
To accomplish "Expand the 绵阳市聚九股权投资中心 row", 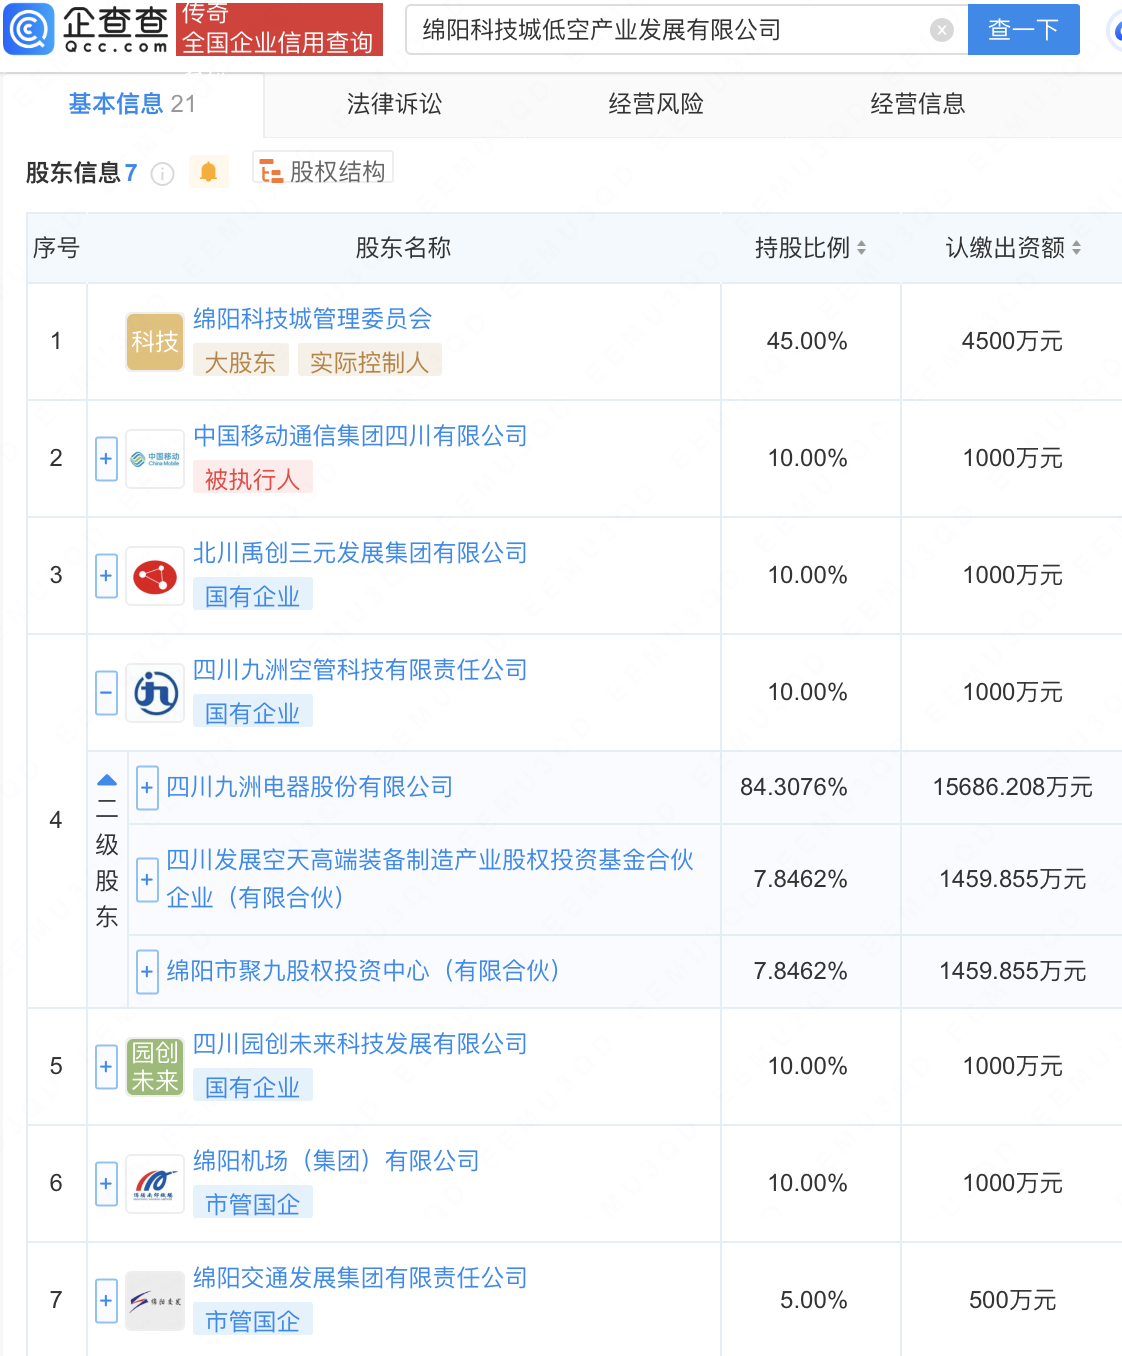I will [147, 972].
